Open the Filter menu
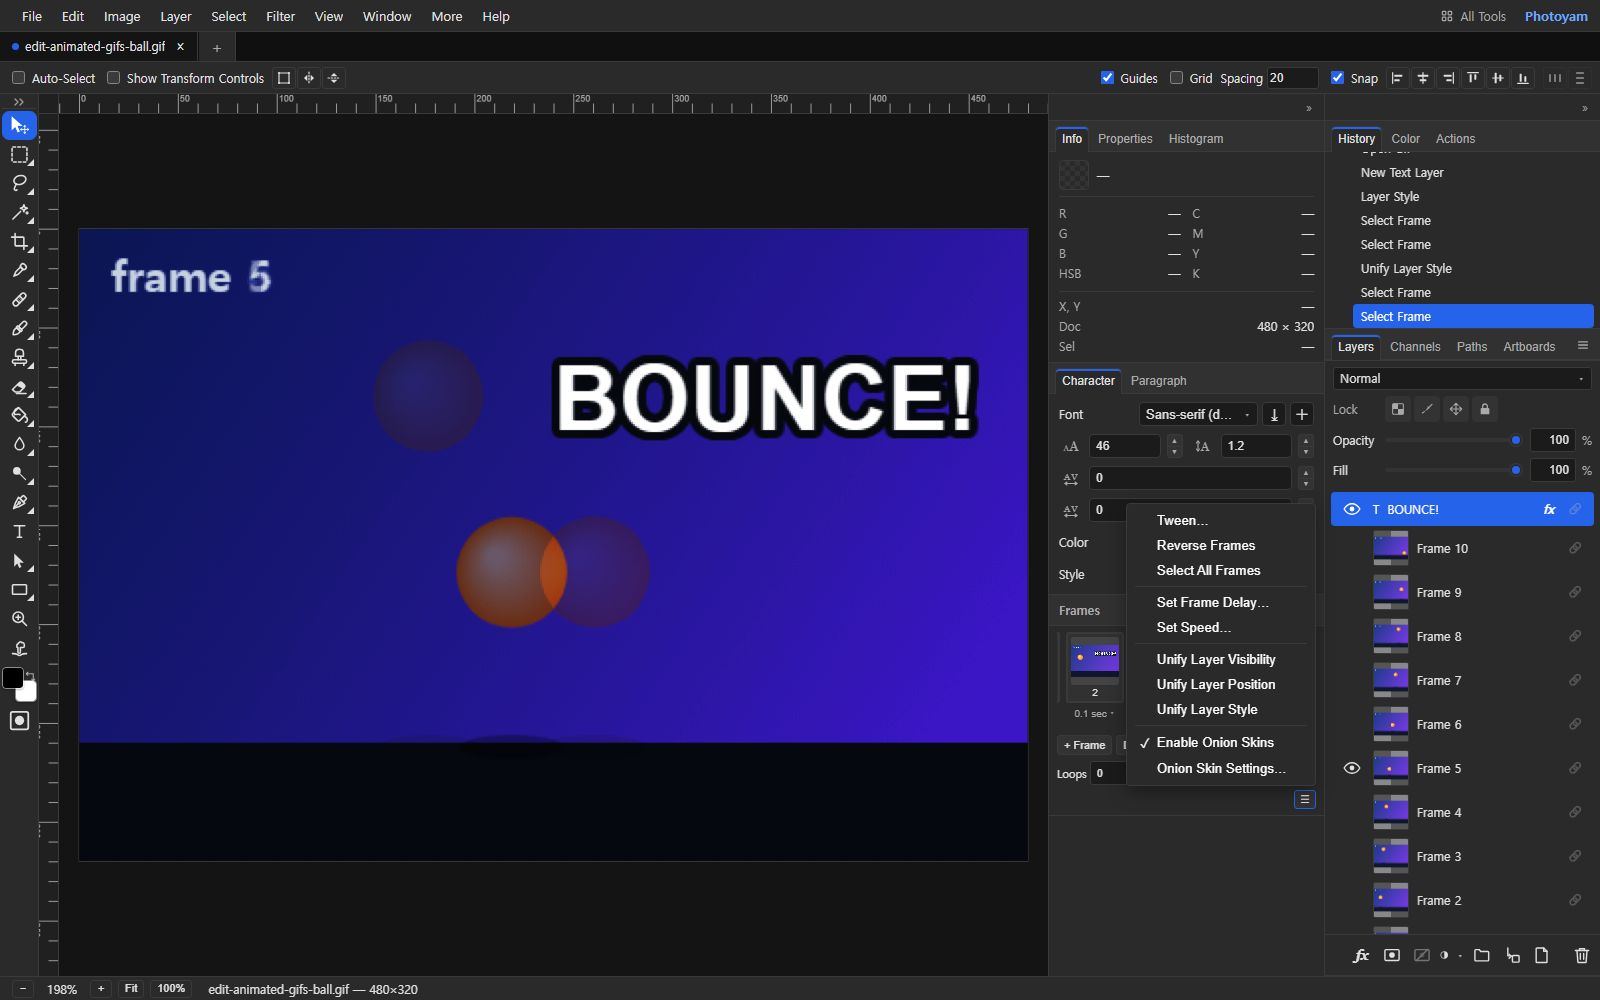The height and width of the screenshot is (1000, 1600). 280,16
